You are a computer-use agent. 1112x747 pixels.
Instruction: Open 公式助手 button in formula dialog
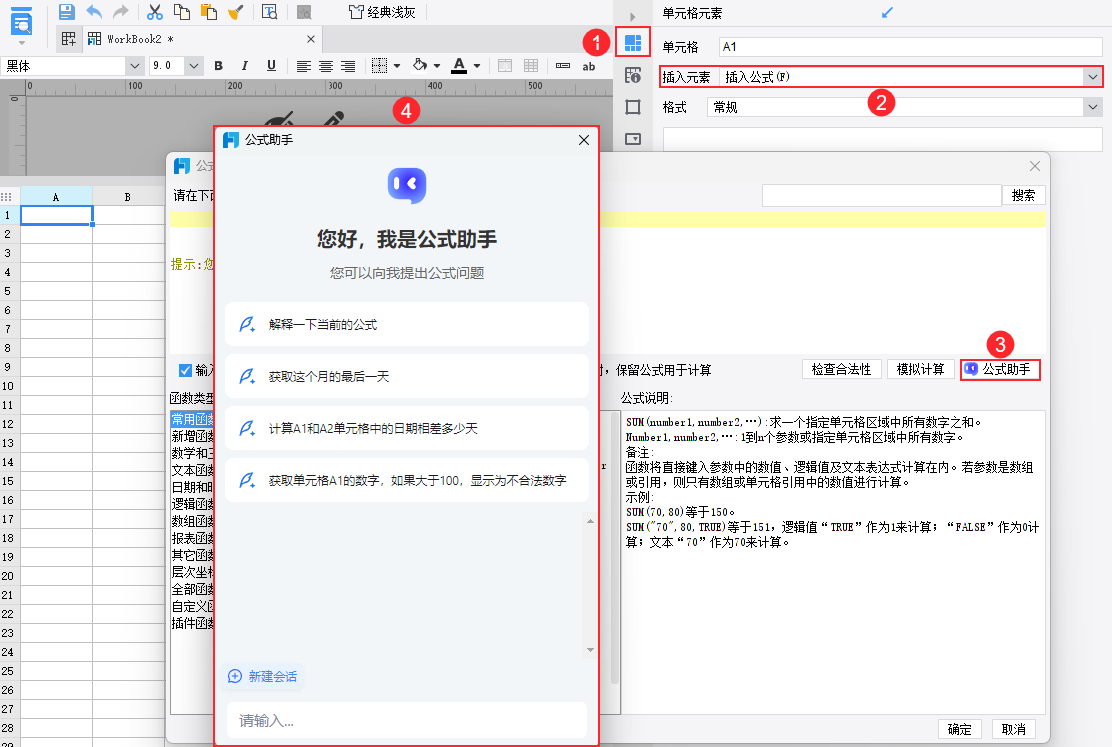coord(1000,370)
